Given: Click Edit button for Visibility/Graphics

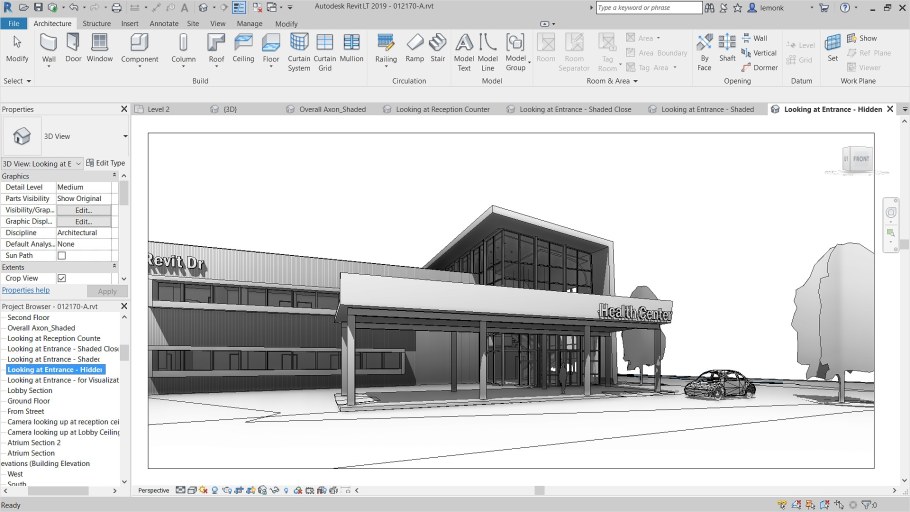Looking at the screenshot, I should (x=83, y=210).
